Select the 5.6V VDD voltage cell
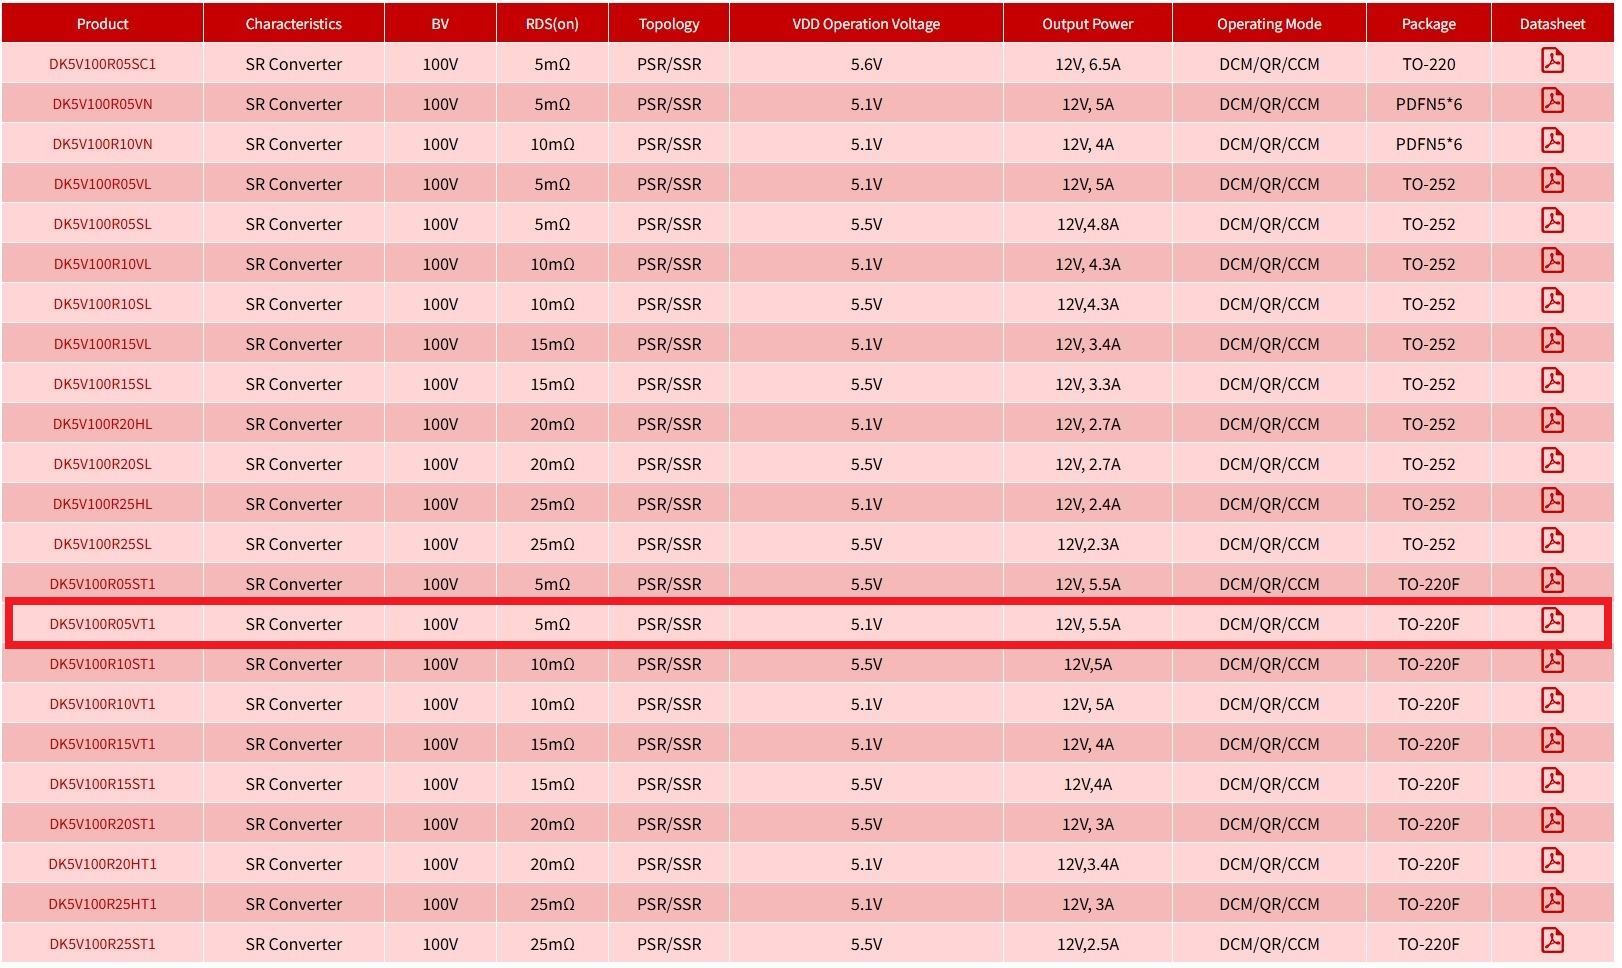 click(866, 64)
